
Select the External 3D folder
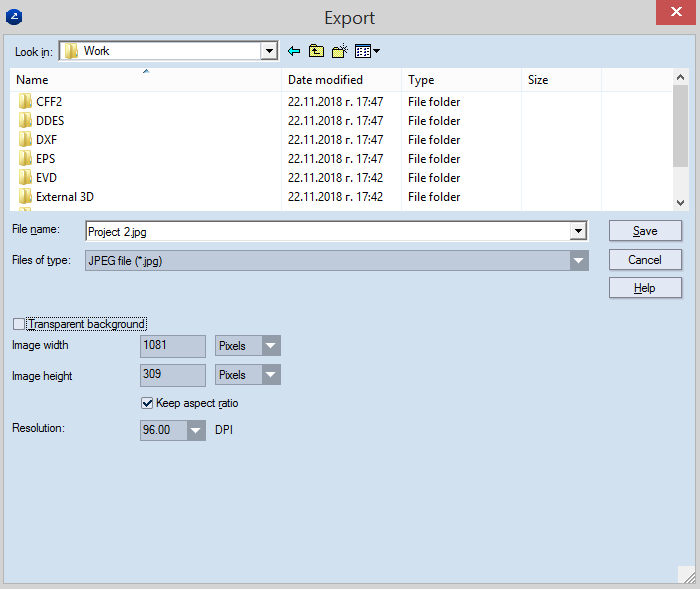pos(64,197)
